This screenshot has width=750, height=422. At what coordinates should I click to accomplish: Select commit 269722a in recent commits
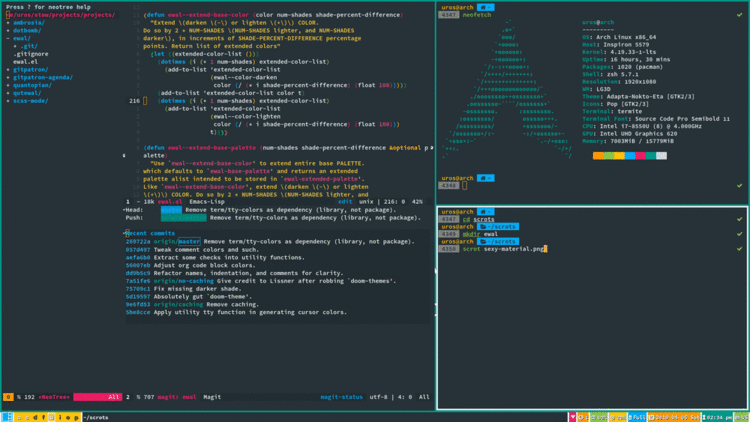click(x=269, y=242)
